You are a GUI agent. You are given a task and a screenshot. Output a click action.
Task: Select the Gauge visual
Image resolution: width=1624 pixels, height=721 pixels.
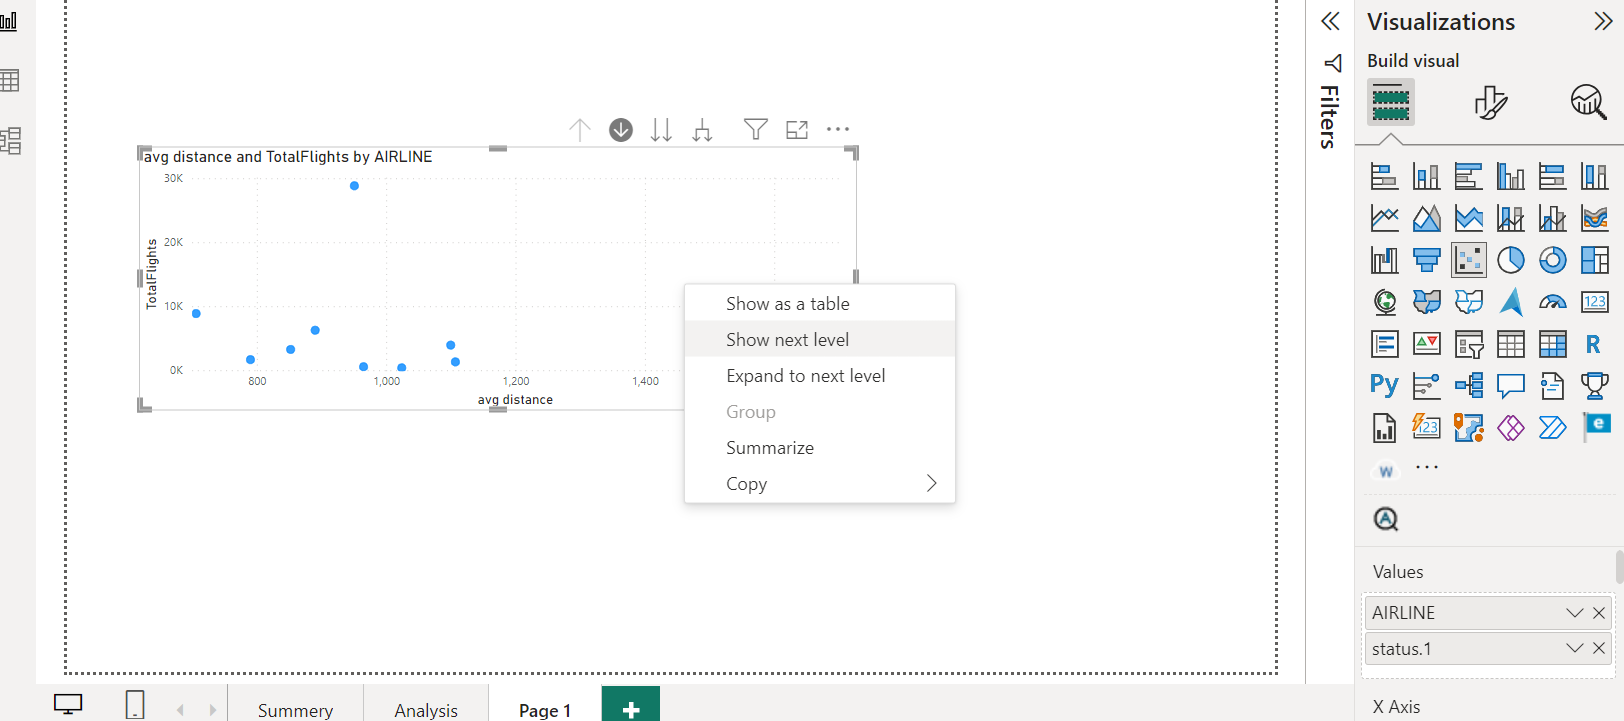(x=1552, y=302)
